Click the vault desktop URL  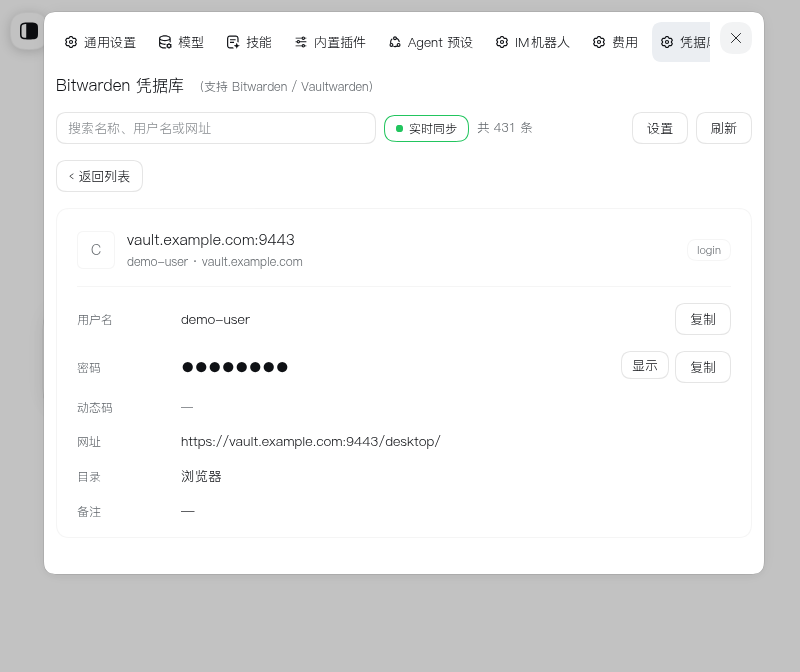[310, 441]
